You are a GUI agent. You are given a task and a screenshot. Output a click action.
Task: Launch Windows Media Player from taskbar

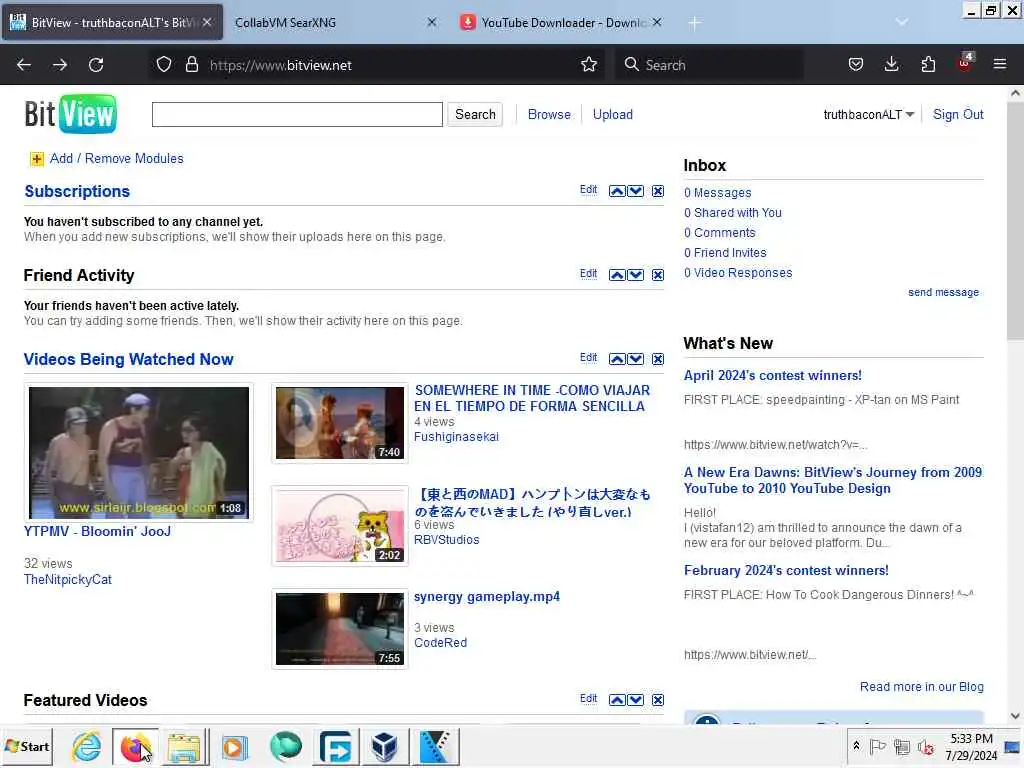coord(235,746)
